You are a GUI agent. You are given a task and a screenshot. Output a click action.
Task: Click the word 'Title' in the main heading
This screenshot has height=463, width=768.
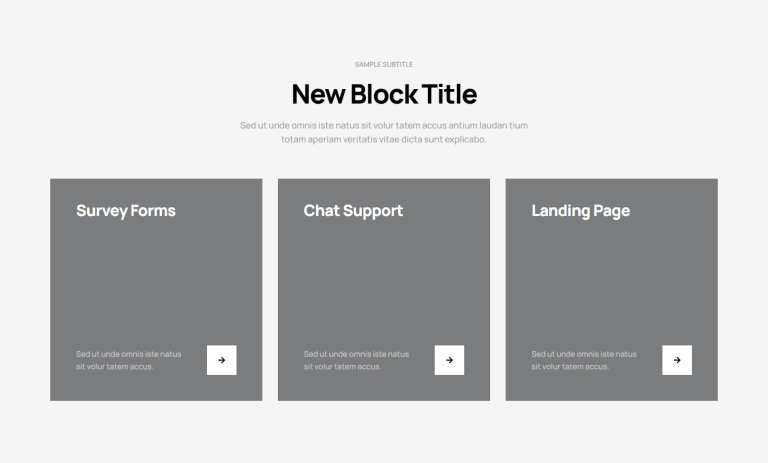[449, 94]
